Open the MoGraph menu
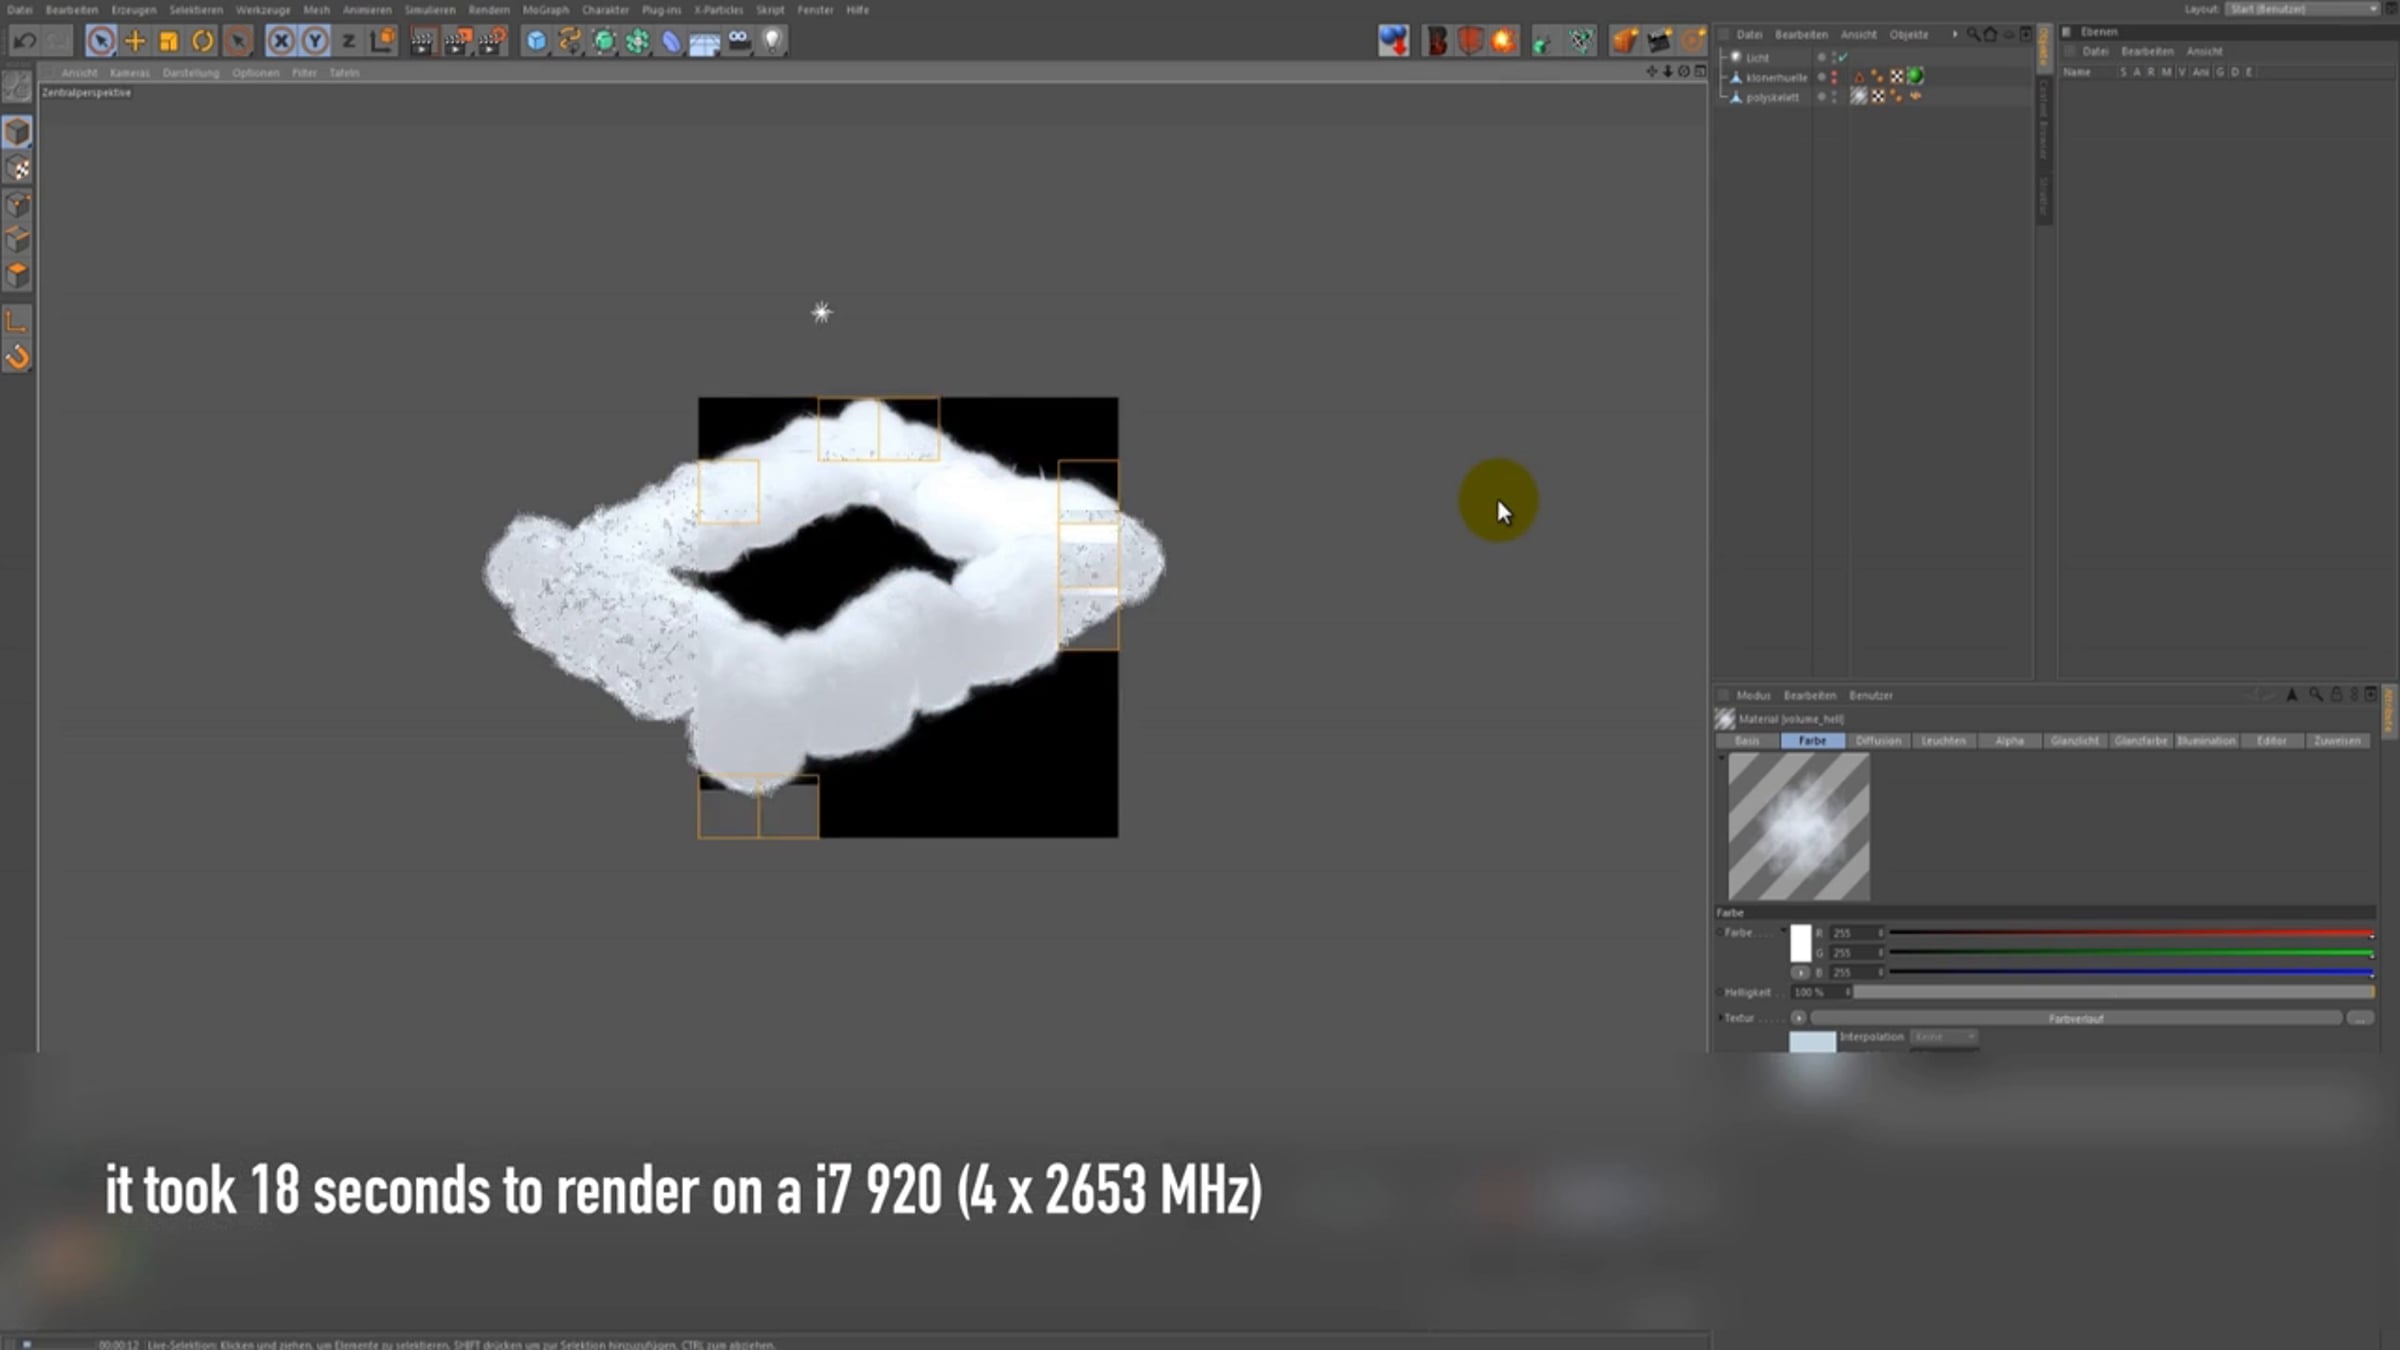This screenshot has width=2400, height=1350. [x=545, y=10]
